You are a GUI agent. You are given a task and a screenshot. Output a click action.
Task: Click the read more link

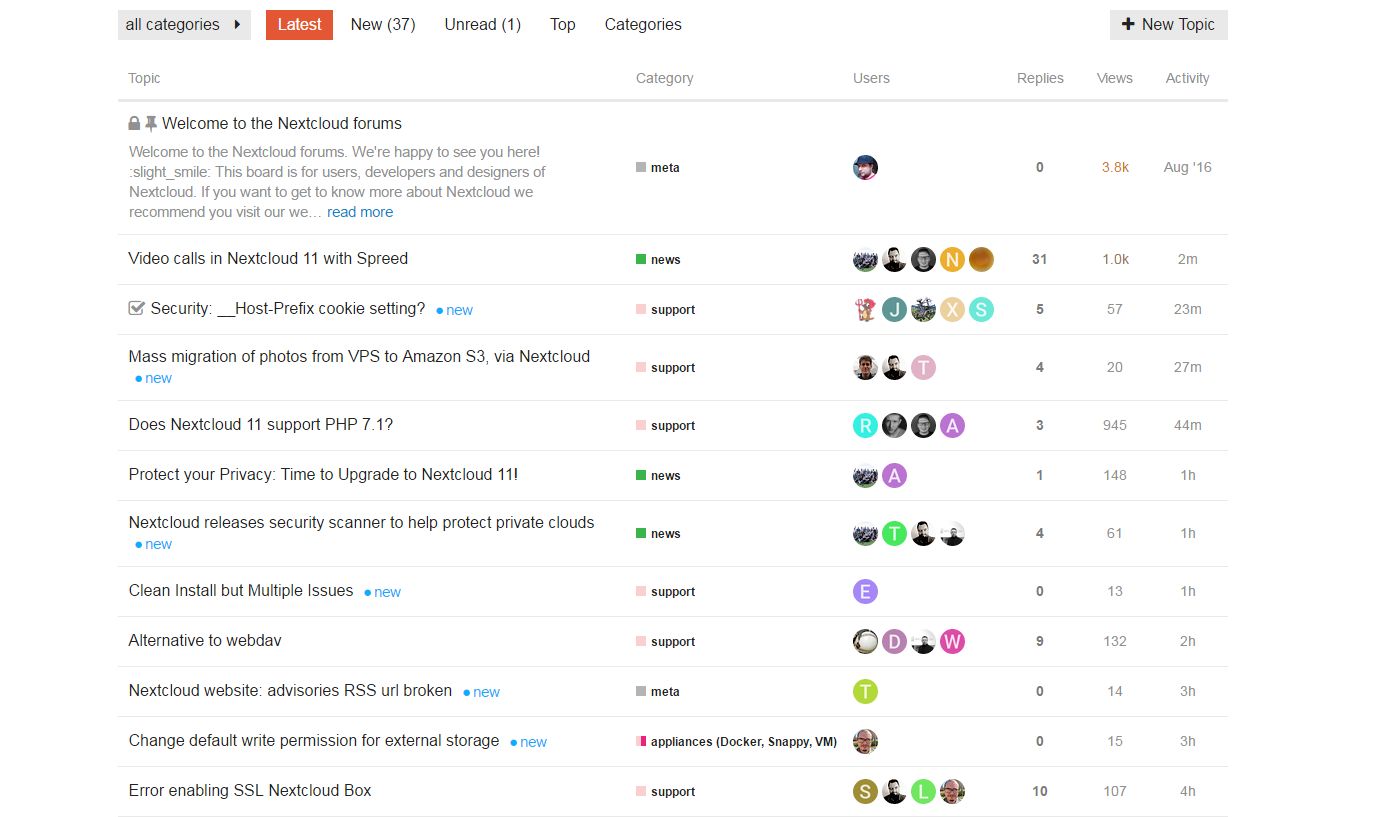(360, 212)
